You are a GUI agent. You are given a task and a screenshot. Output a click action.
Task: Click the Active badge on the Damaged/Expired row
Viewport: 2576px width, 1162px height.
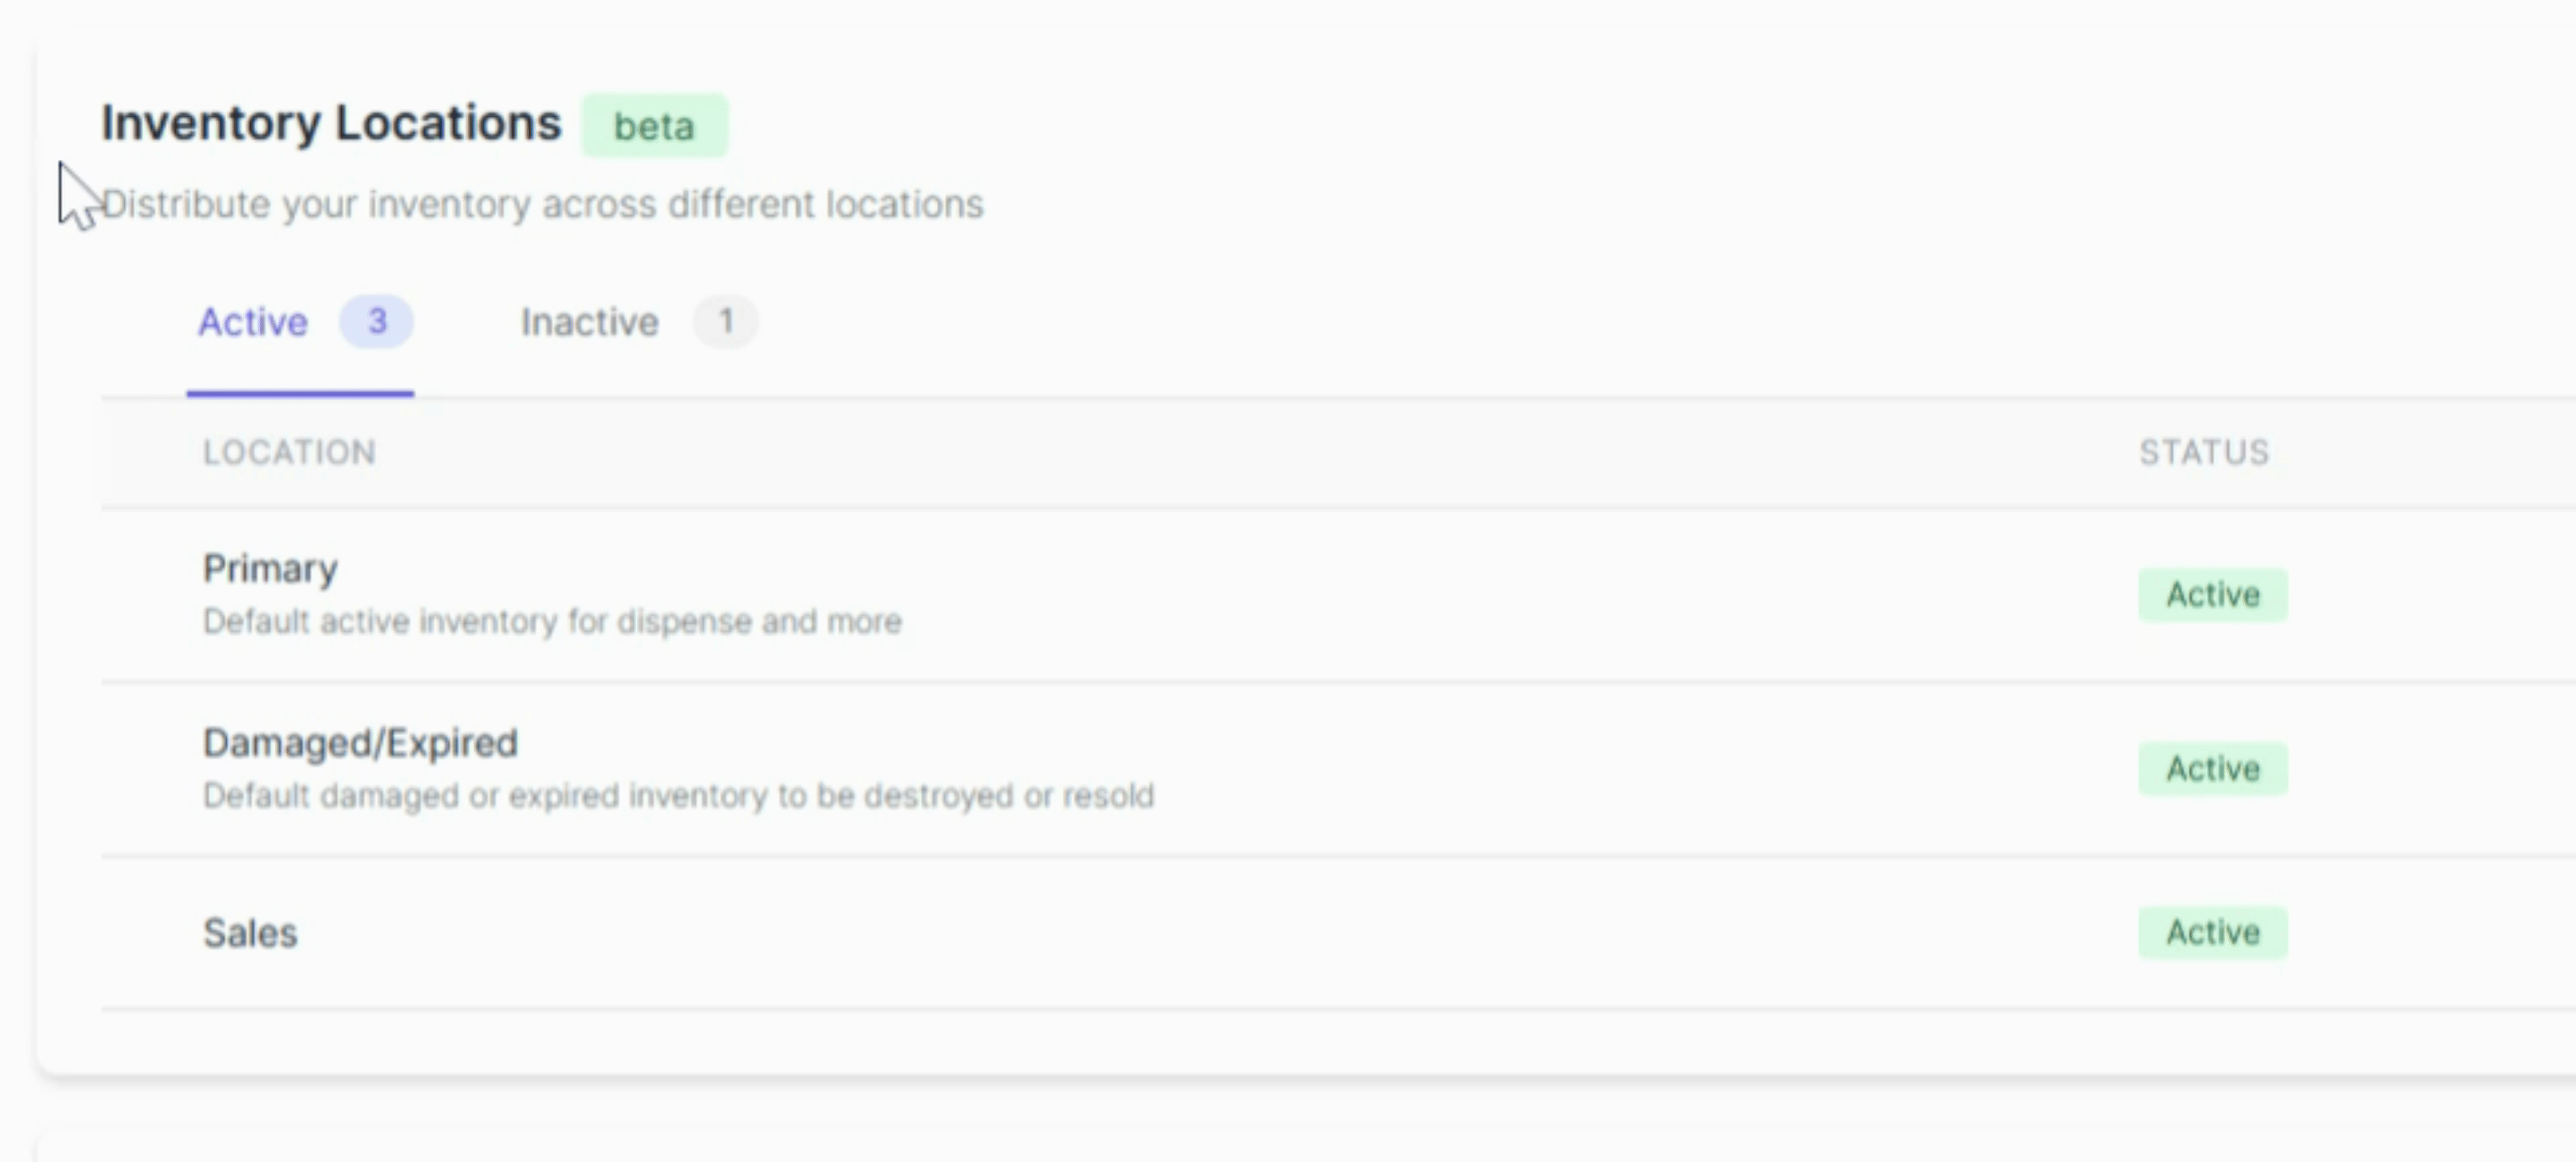2212,768
